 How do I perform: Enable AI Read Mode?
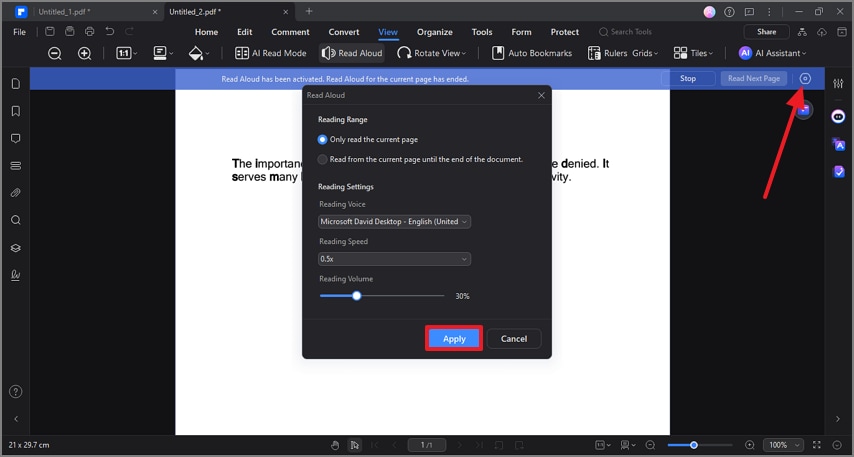point(271,53)
